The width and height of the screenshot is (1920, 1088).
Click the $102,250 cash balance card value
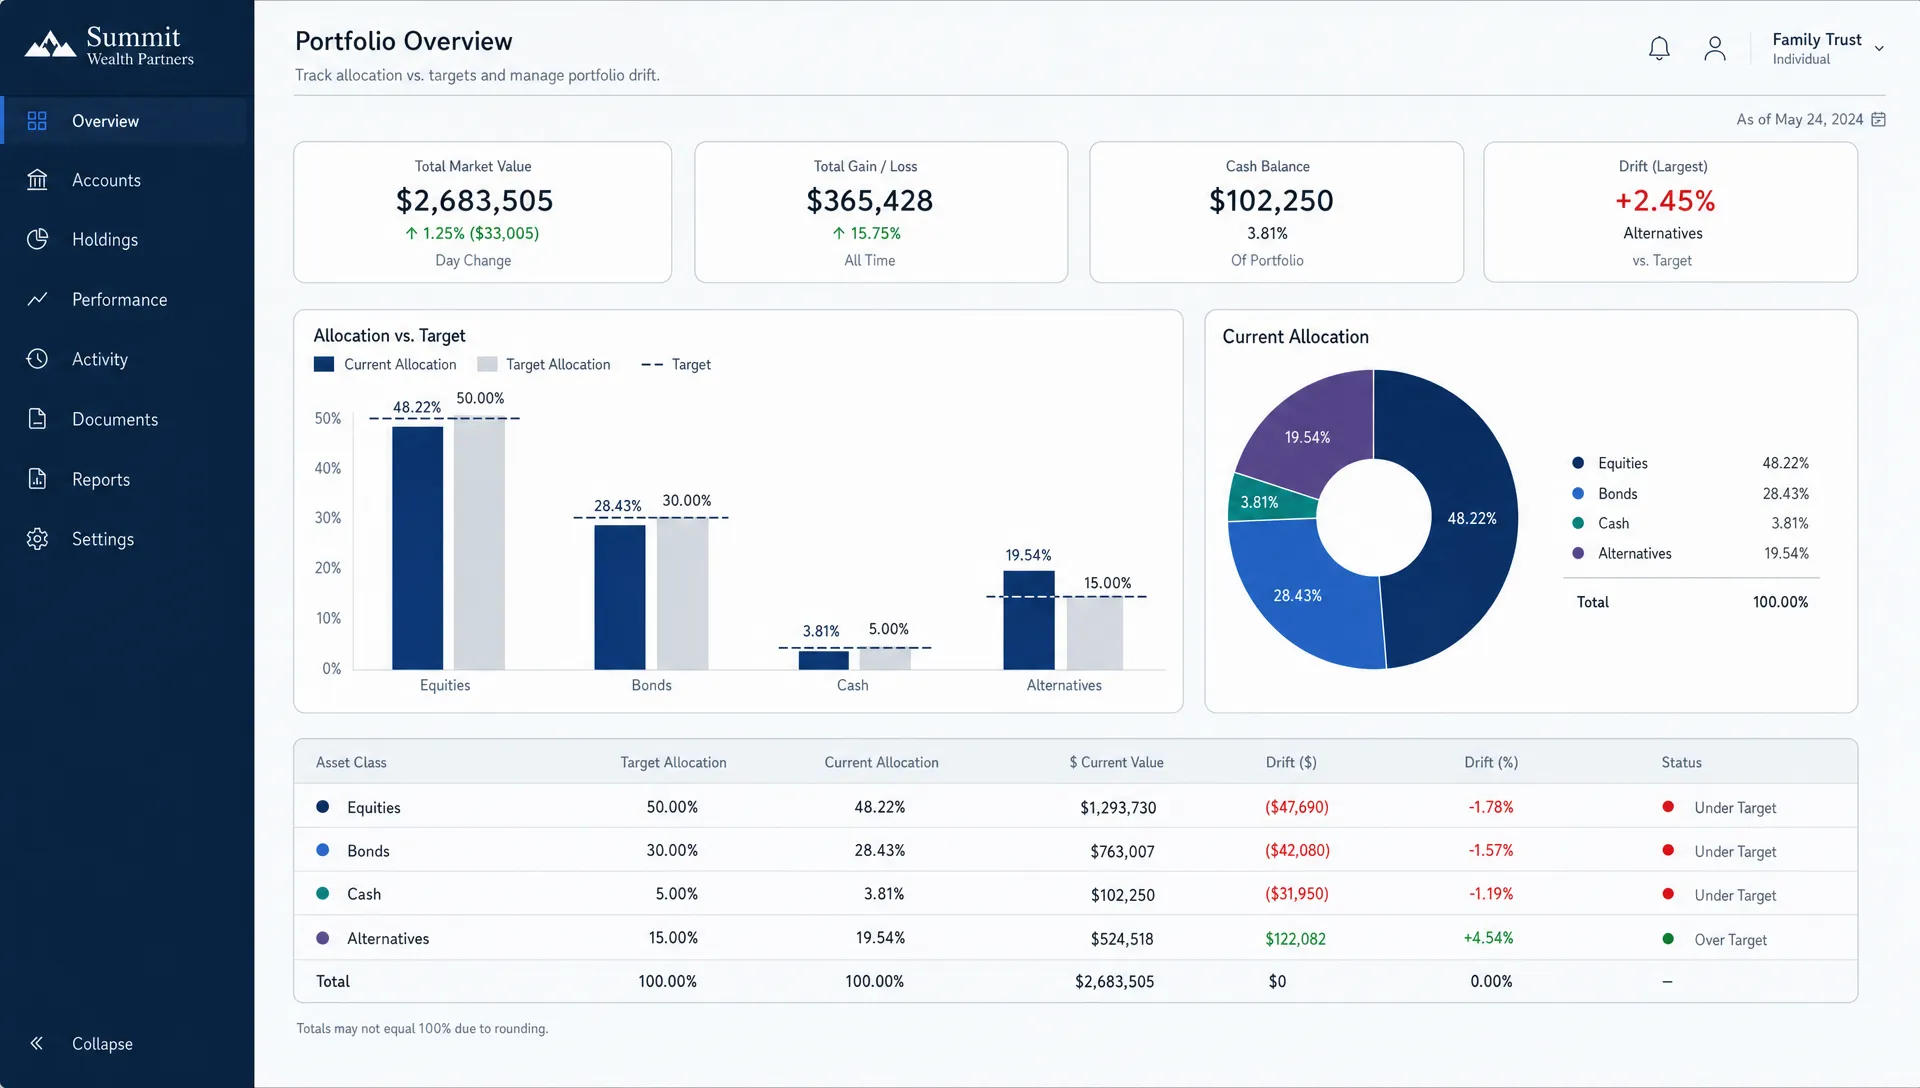(x=1270, y=201)
